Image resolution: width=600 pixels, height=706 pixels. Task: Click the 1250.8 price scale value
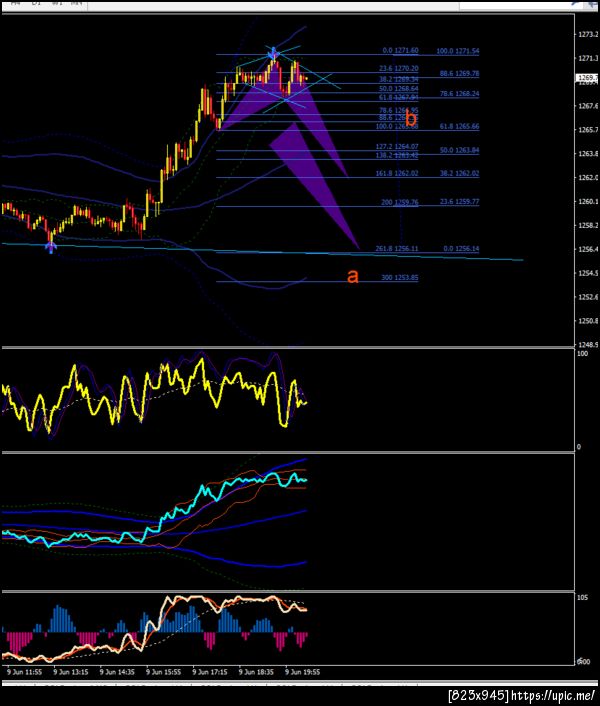588,321
